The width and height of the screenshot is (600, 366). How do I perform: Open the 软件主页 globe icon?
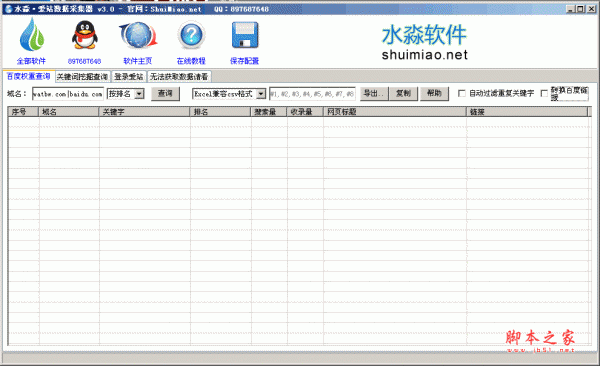point(138,35)
